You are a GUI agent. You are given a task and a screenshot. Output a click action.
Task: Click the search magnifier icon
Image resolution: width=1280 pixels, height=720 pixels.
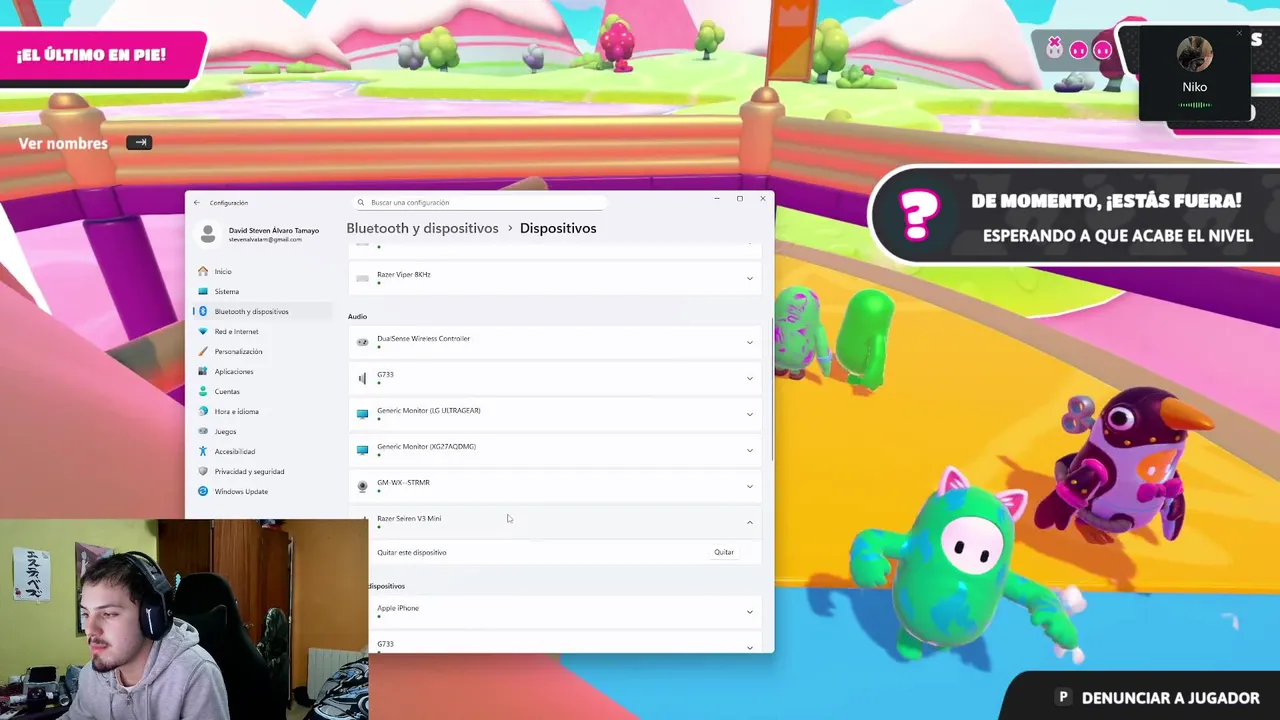pyautogui.click(x=361, y=203)
